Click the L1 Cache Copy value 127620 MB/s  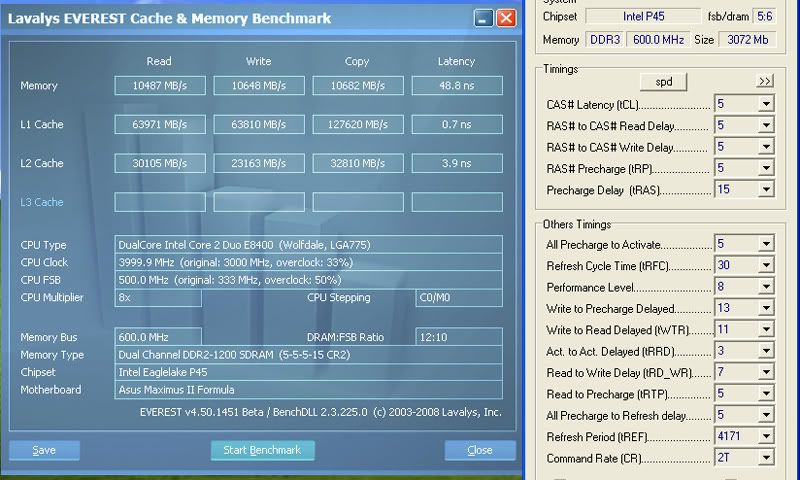click(x=358, y=124)
